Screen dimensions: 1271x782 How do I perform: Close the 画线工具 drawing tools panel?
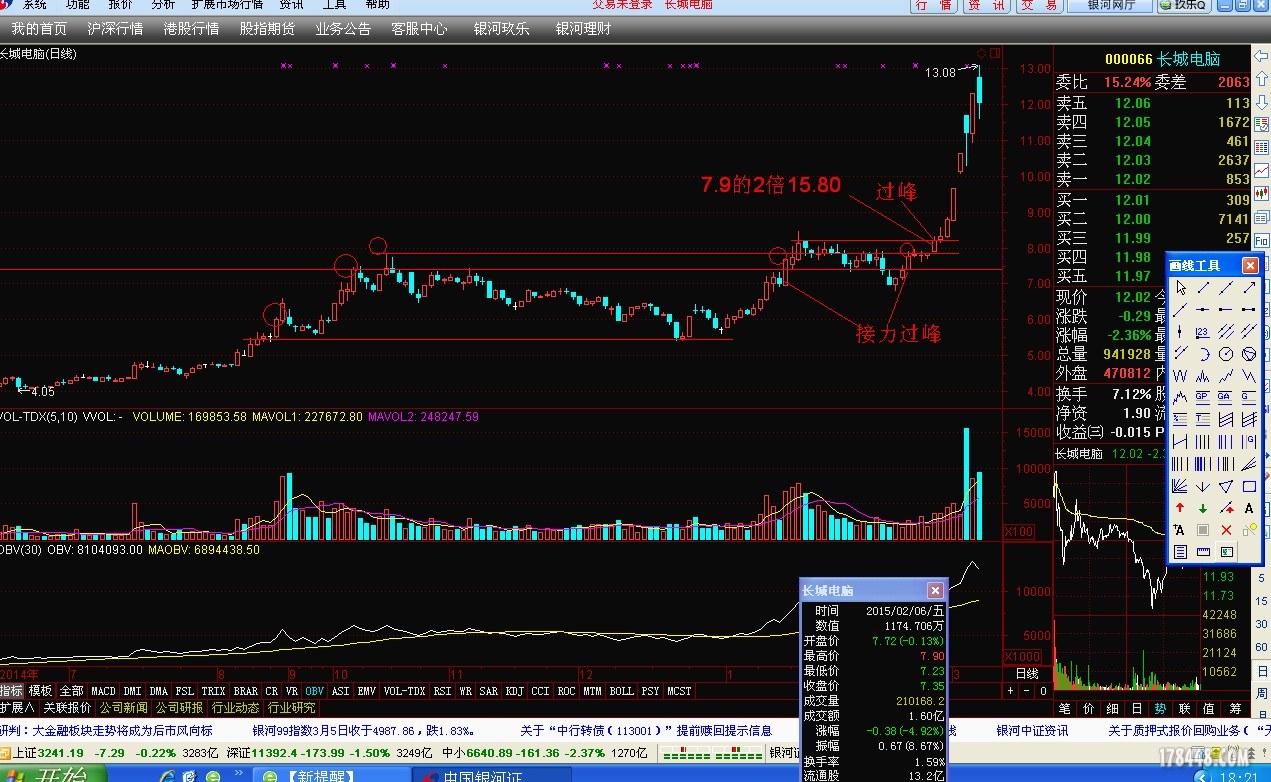coord(1250,265)
